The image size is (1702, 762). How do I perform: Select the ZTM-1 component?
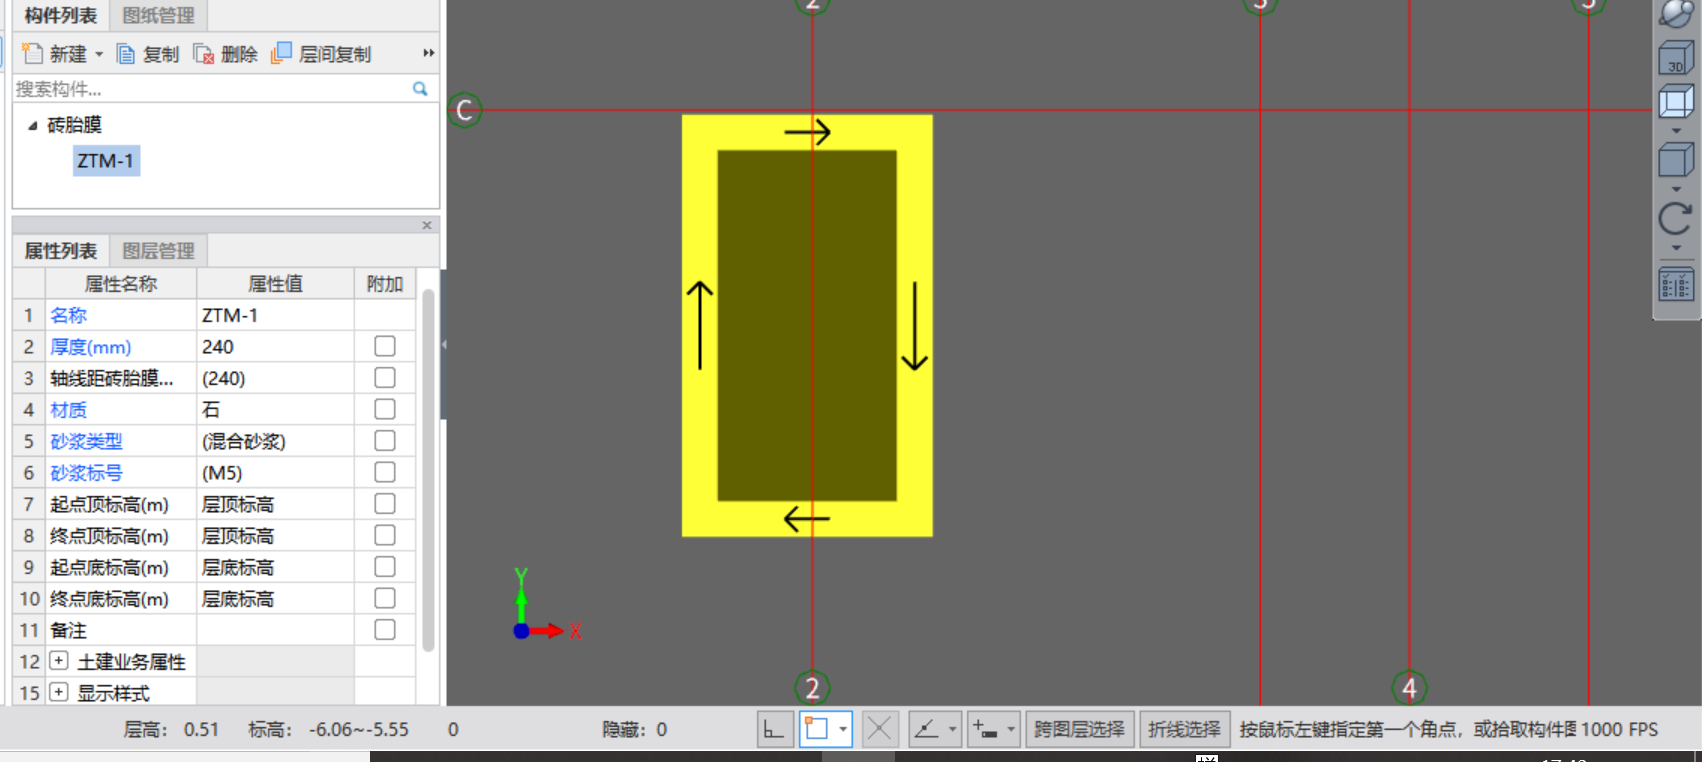coord(106,161)
